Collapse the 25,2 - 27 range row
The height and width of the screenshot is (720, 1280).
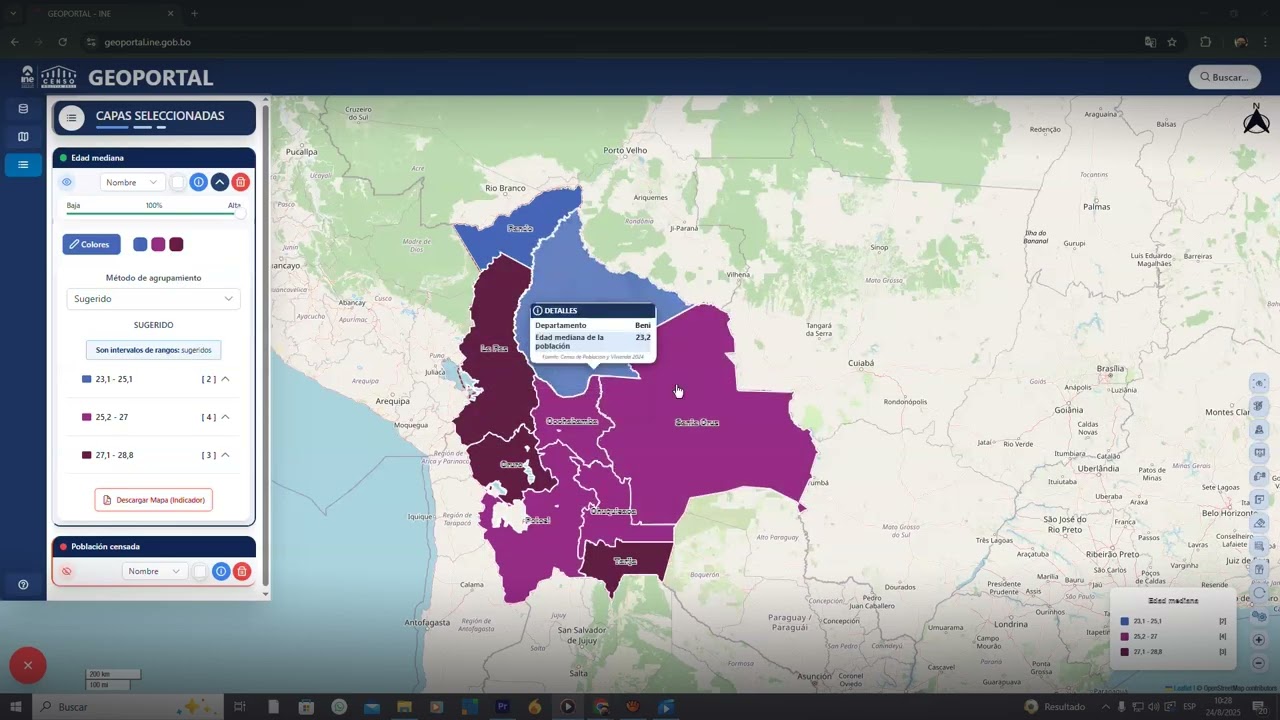point(225,417)
